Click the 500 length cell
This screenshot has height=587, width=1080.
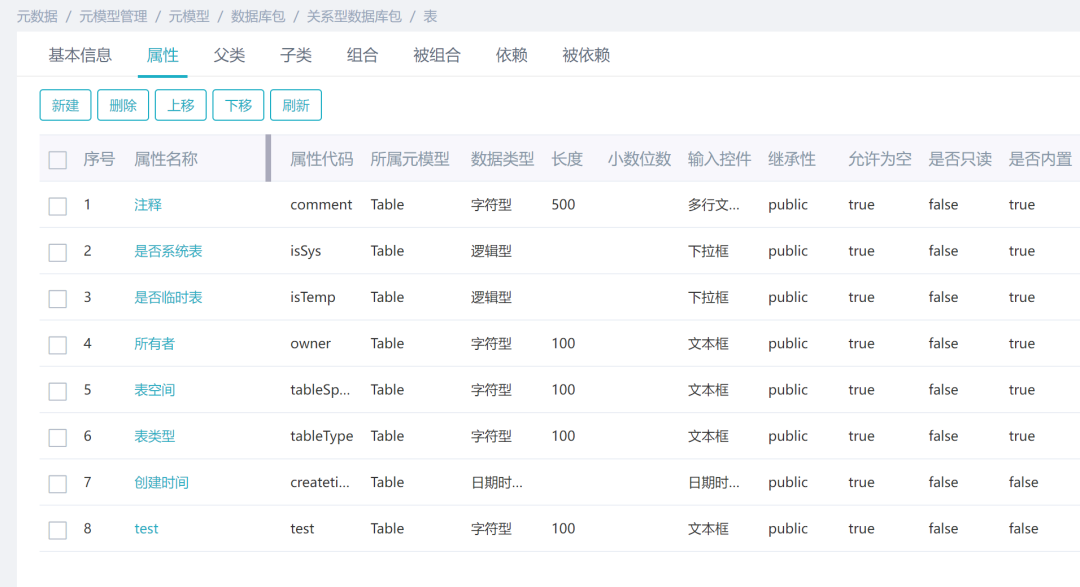coord(563,205)
